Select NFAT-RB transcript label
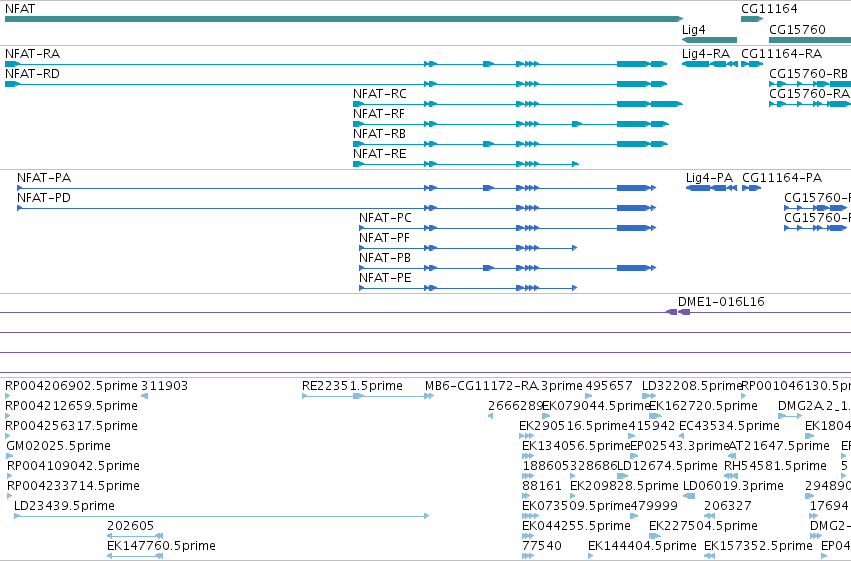The height and width of the screenshot is (561, 851). tap(379, 134)
